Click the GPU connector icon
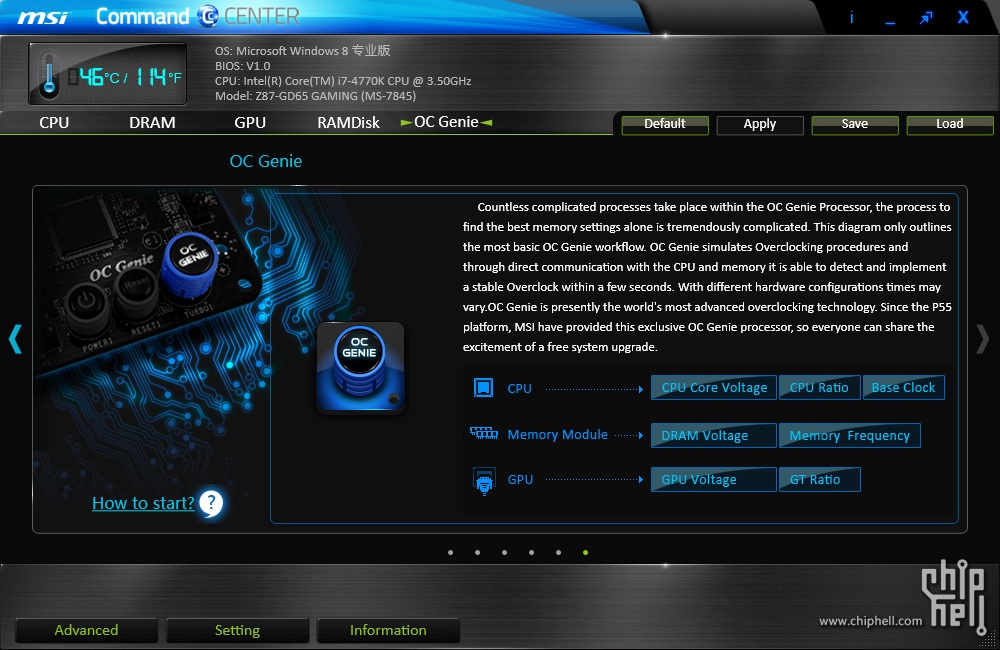The image size is (1000, 650). pos(484,481)
